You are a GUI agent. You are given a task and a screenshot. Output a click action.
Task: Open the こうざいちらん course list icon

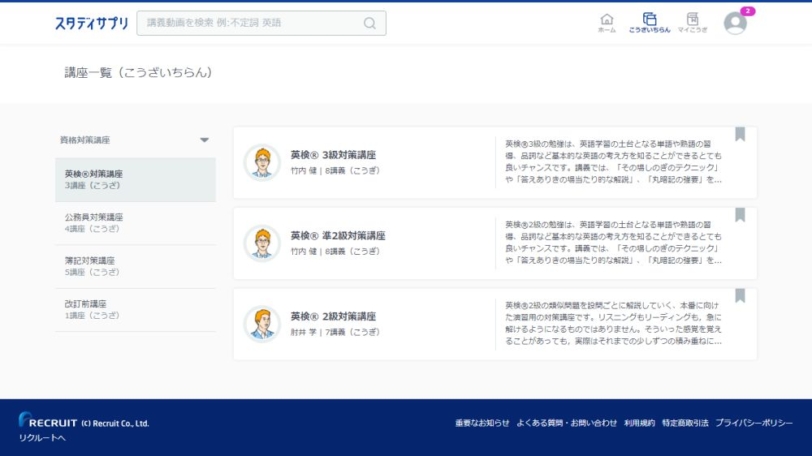[649, 23]
